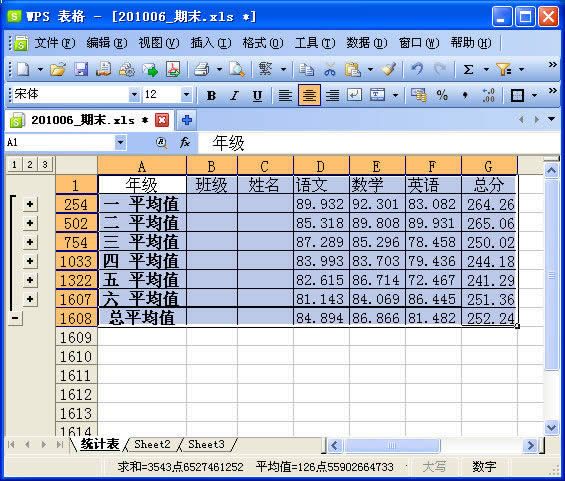Click the Cut scissors icon
The height and width of the screenshot is (481, 565).
[330, 69]
